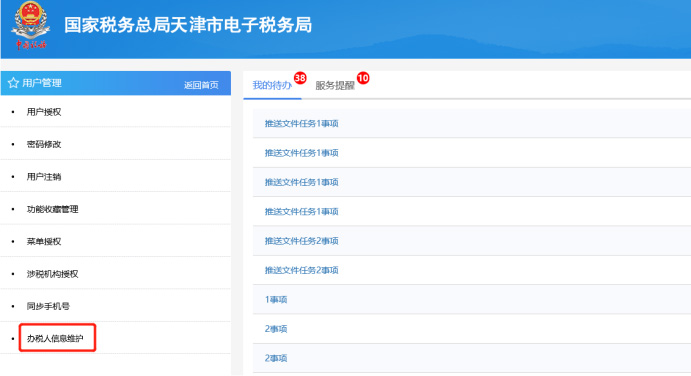Click the 用户管理 panel header
691x376 pixels.
pyautogui.click(x=115, y=83)
